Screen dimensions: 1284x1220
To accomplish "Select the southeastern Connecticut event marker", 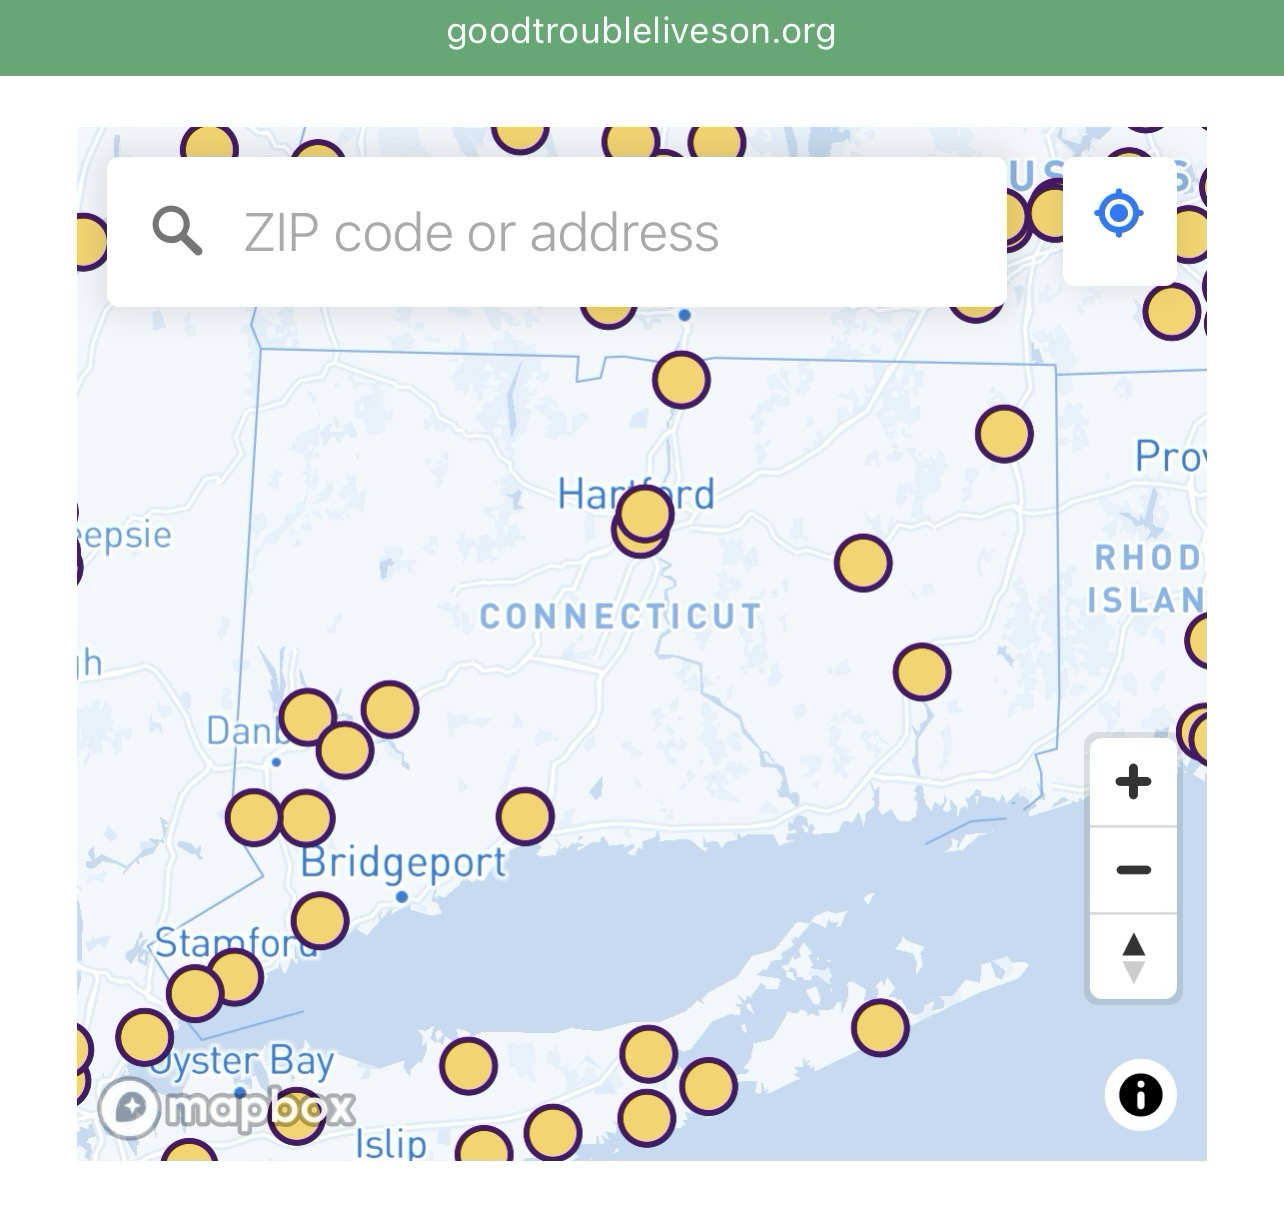I will coord(922,672).
